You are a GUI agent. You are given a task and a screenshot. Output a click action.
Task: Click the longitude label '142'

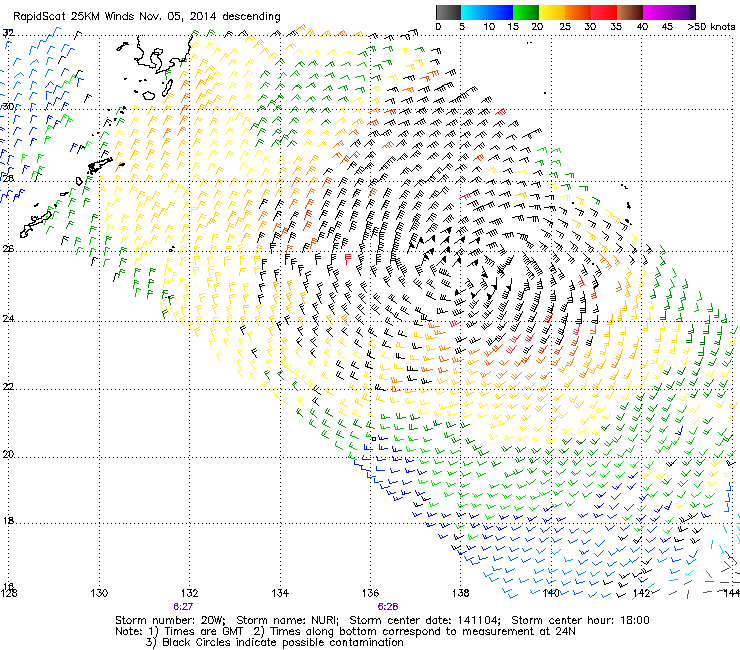(641, 593)
